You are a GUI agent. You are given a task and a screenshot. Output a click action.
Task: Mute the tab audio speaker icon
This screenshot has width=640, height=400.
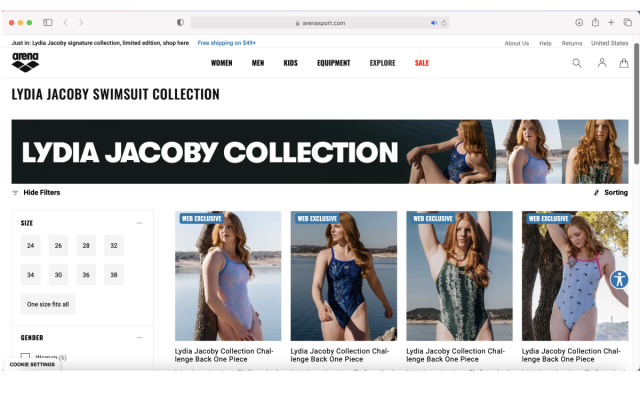(434, 23)
